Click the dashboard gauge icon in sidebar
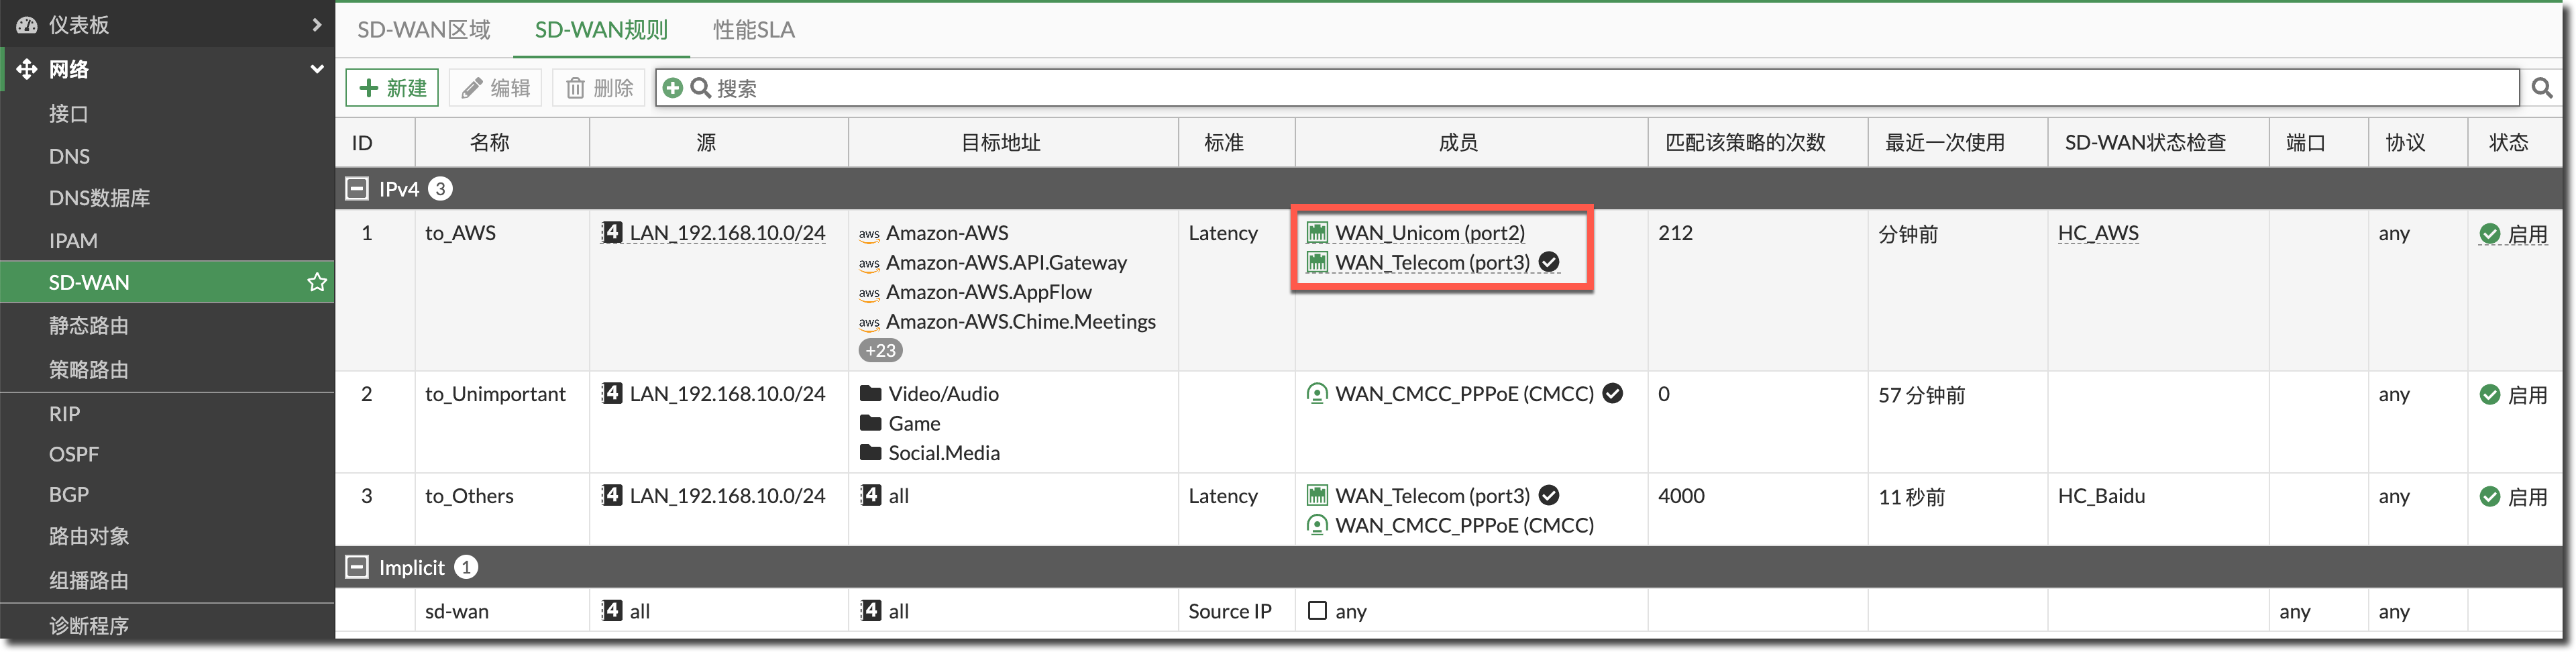The image size is (2576, 652). point(27,25)
